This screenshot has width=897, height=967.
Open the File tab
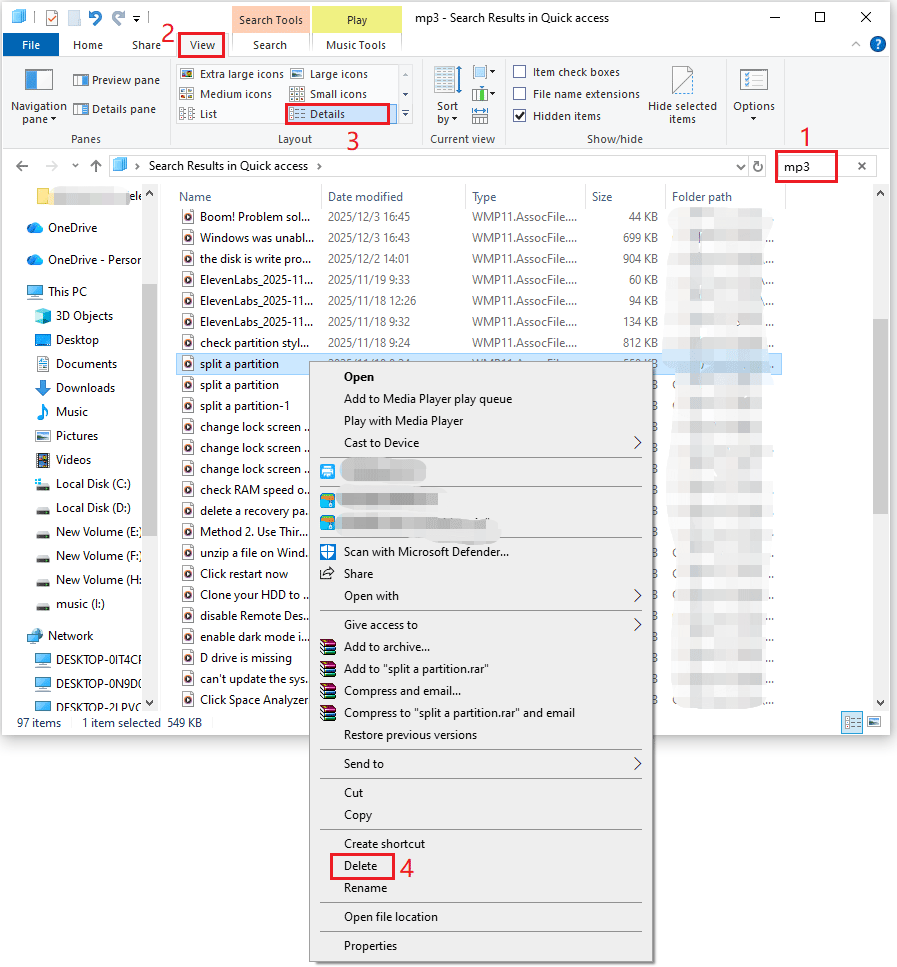31,45
